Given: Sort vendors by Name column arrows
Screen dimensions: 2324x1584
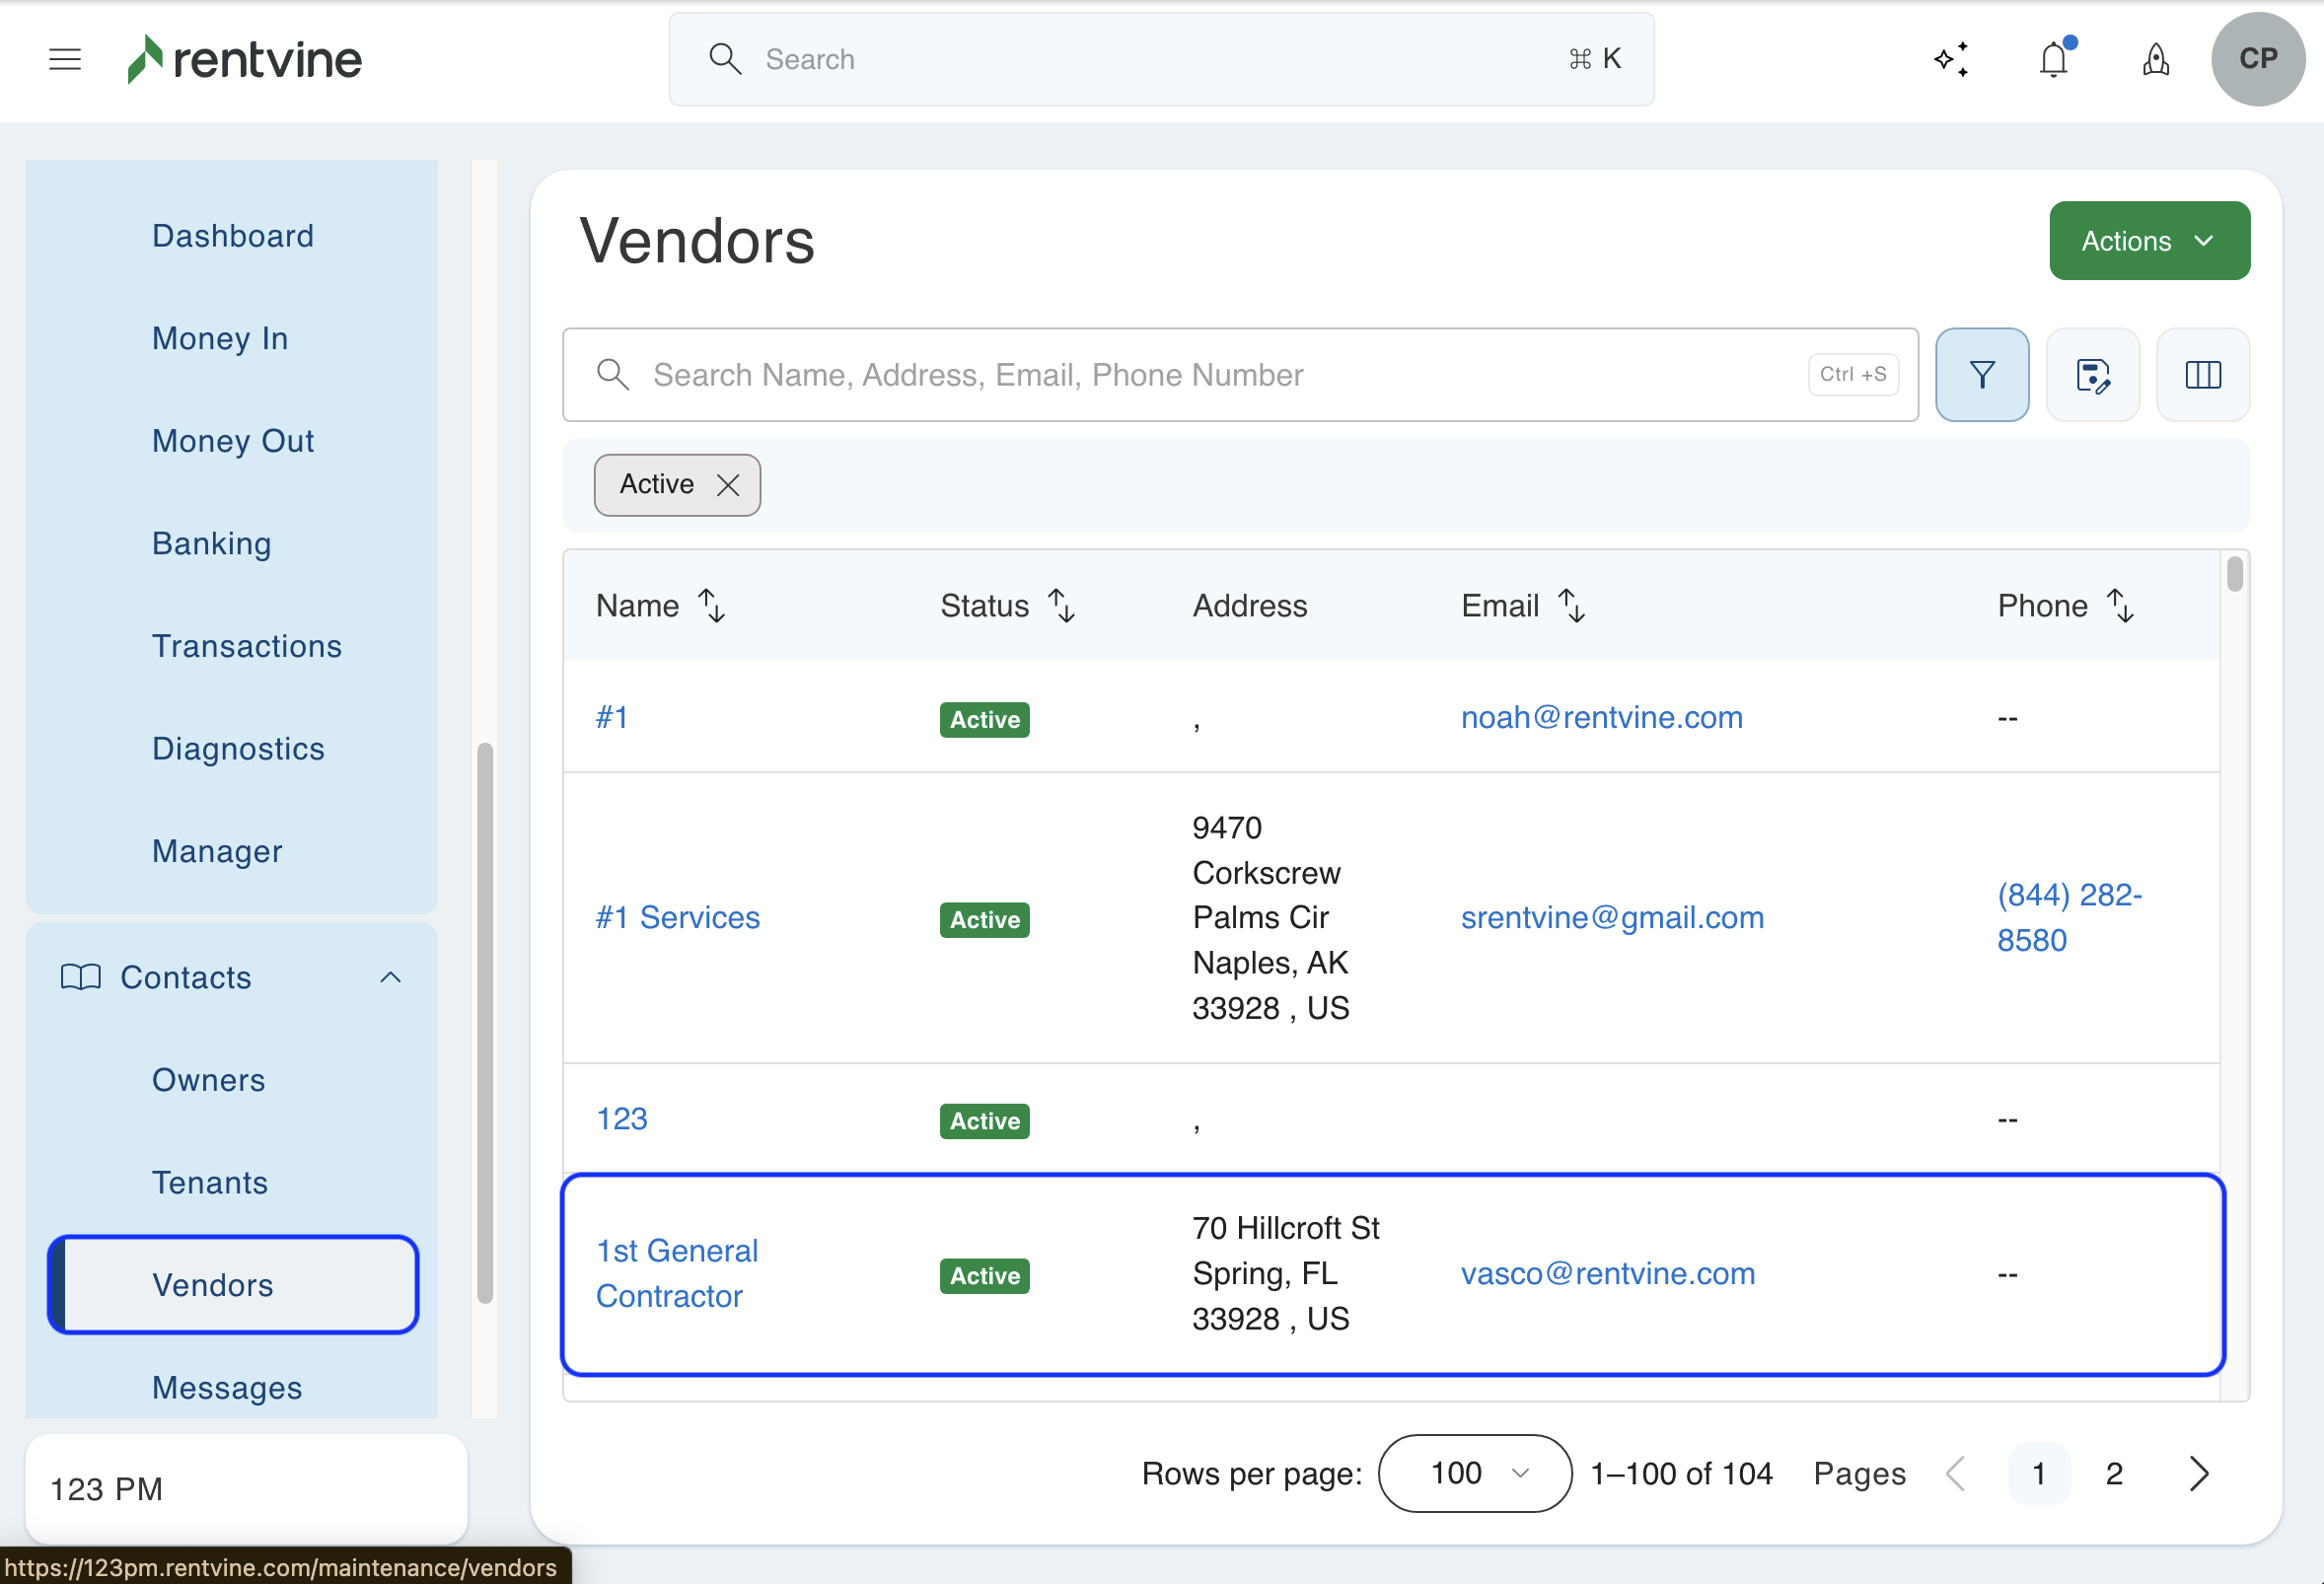Looking at the screenshot, I should 712,606.
